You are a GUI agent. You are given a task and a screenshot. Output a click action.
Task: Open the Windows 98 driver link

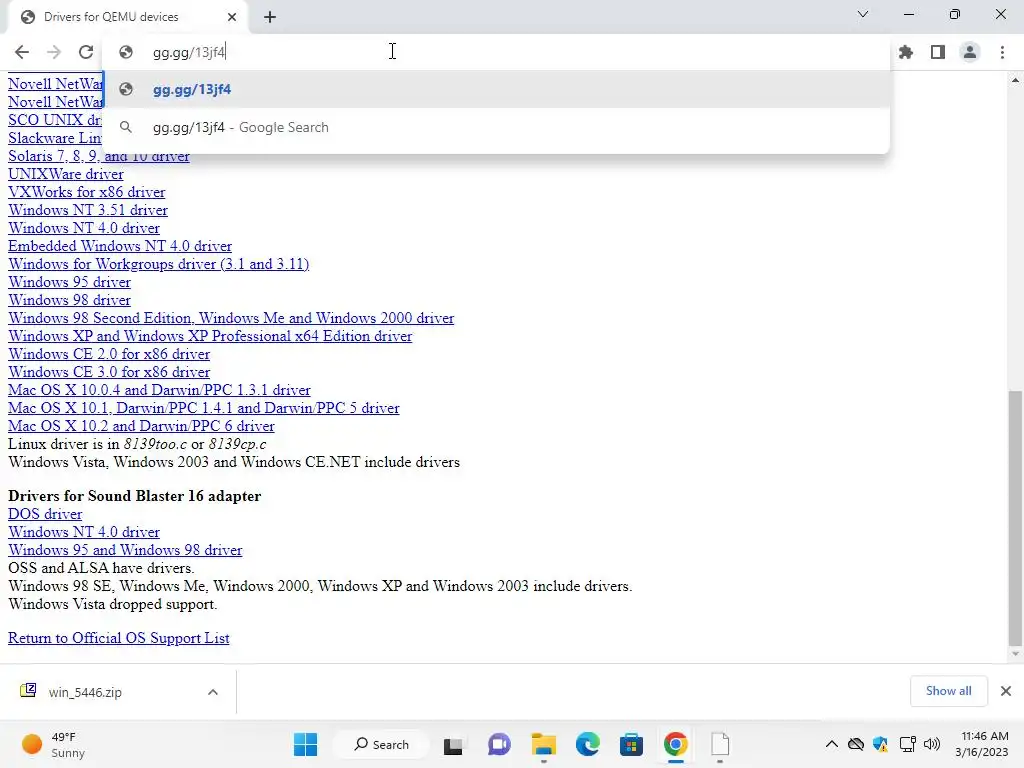[69, 300]
